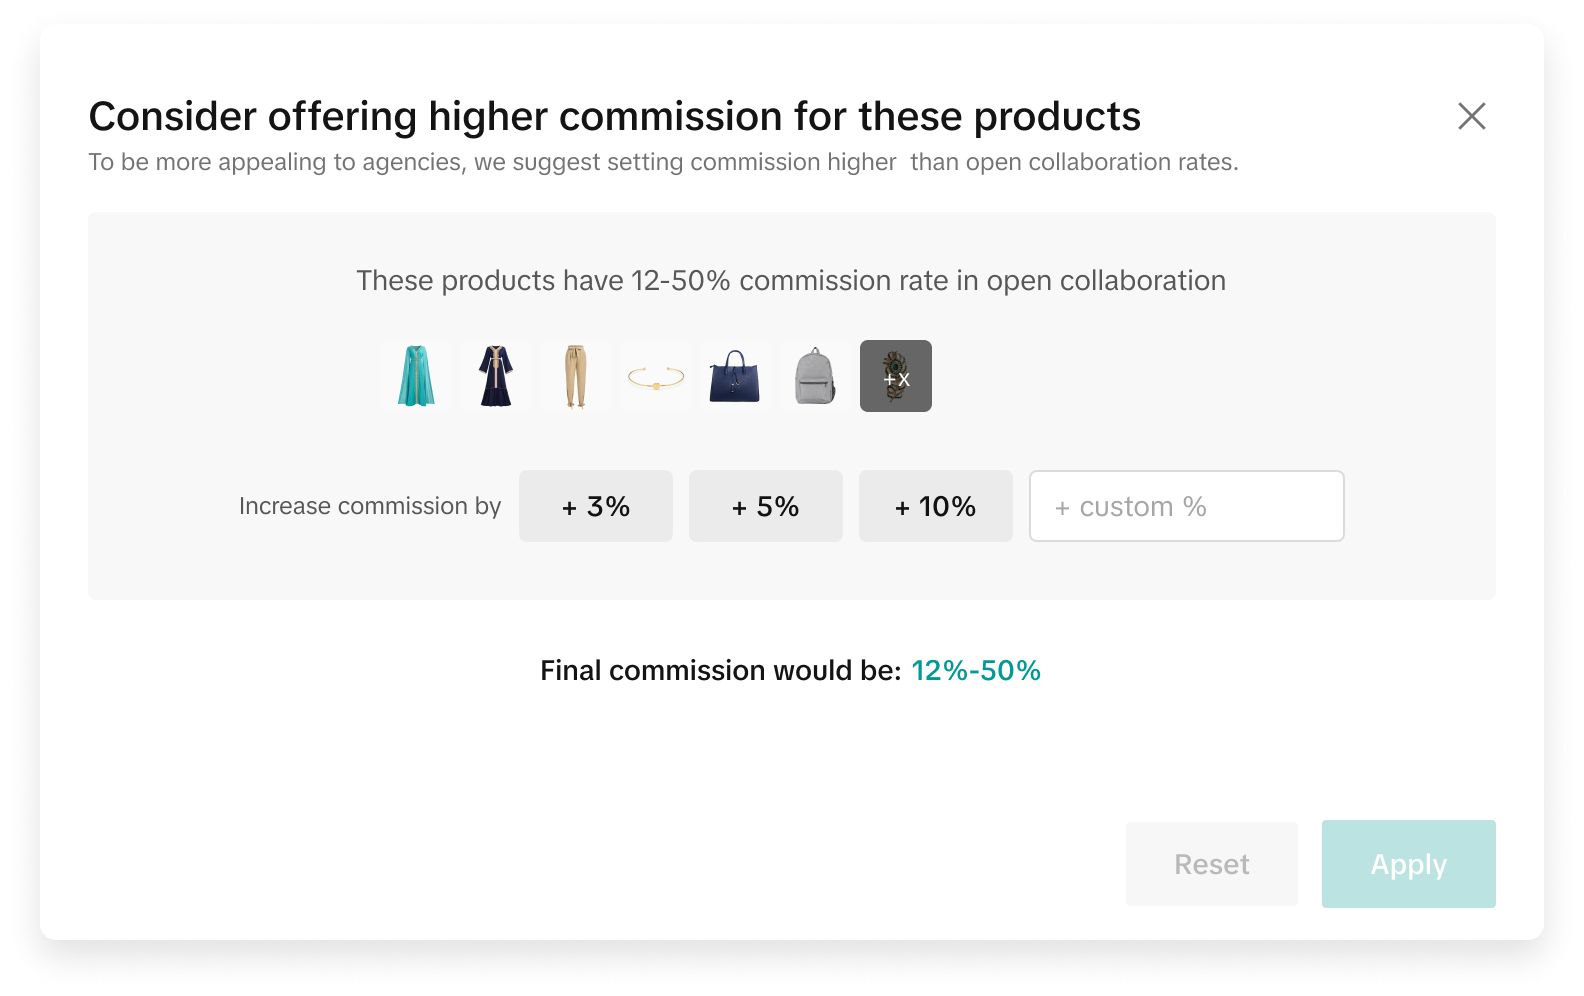The height and width of the screenshot is (996, 1584).
Task: Click the gold bracelet product thumbnail
Action: pos(656,376)
